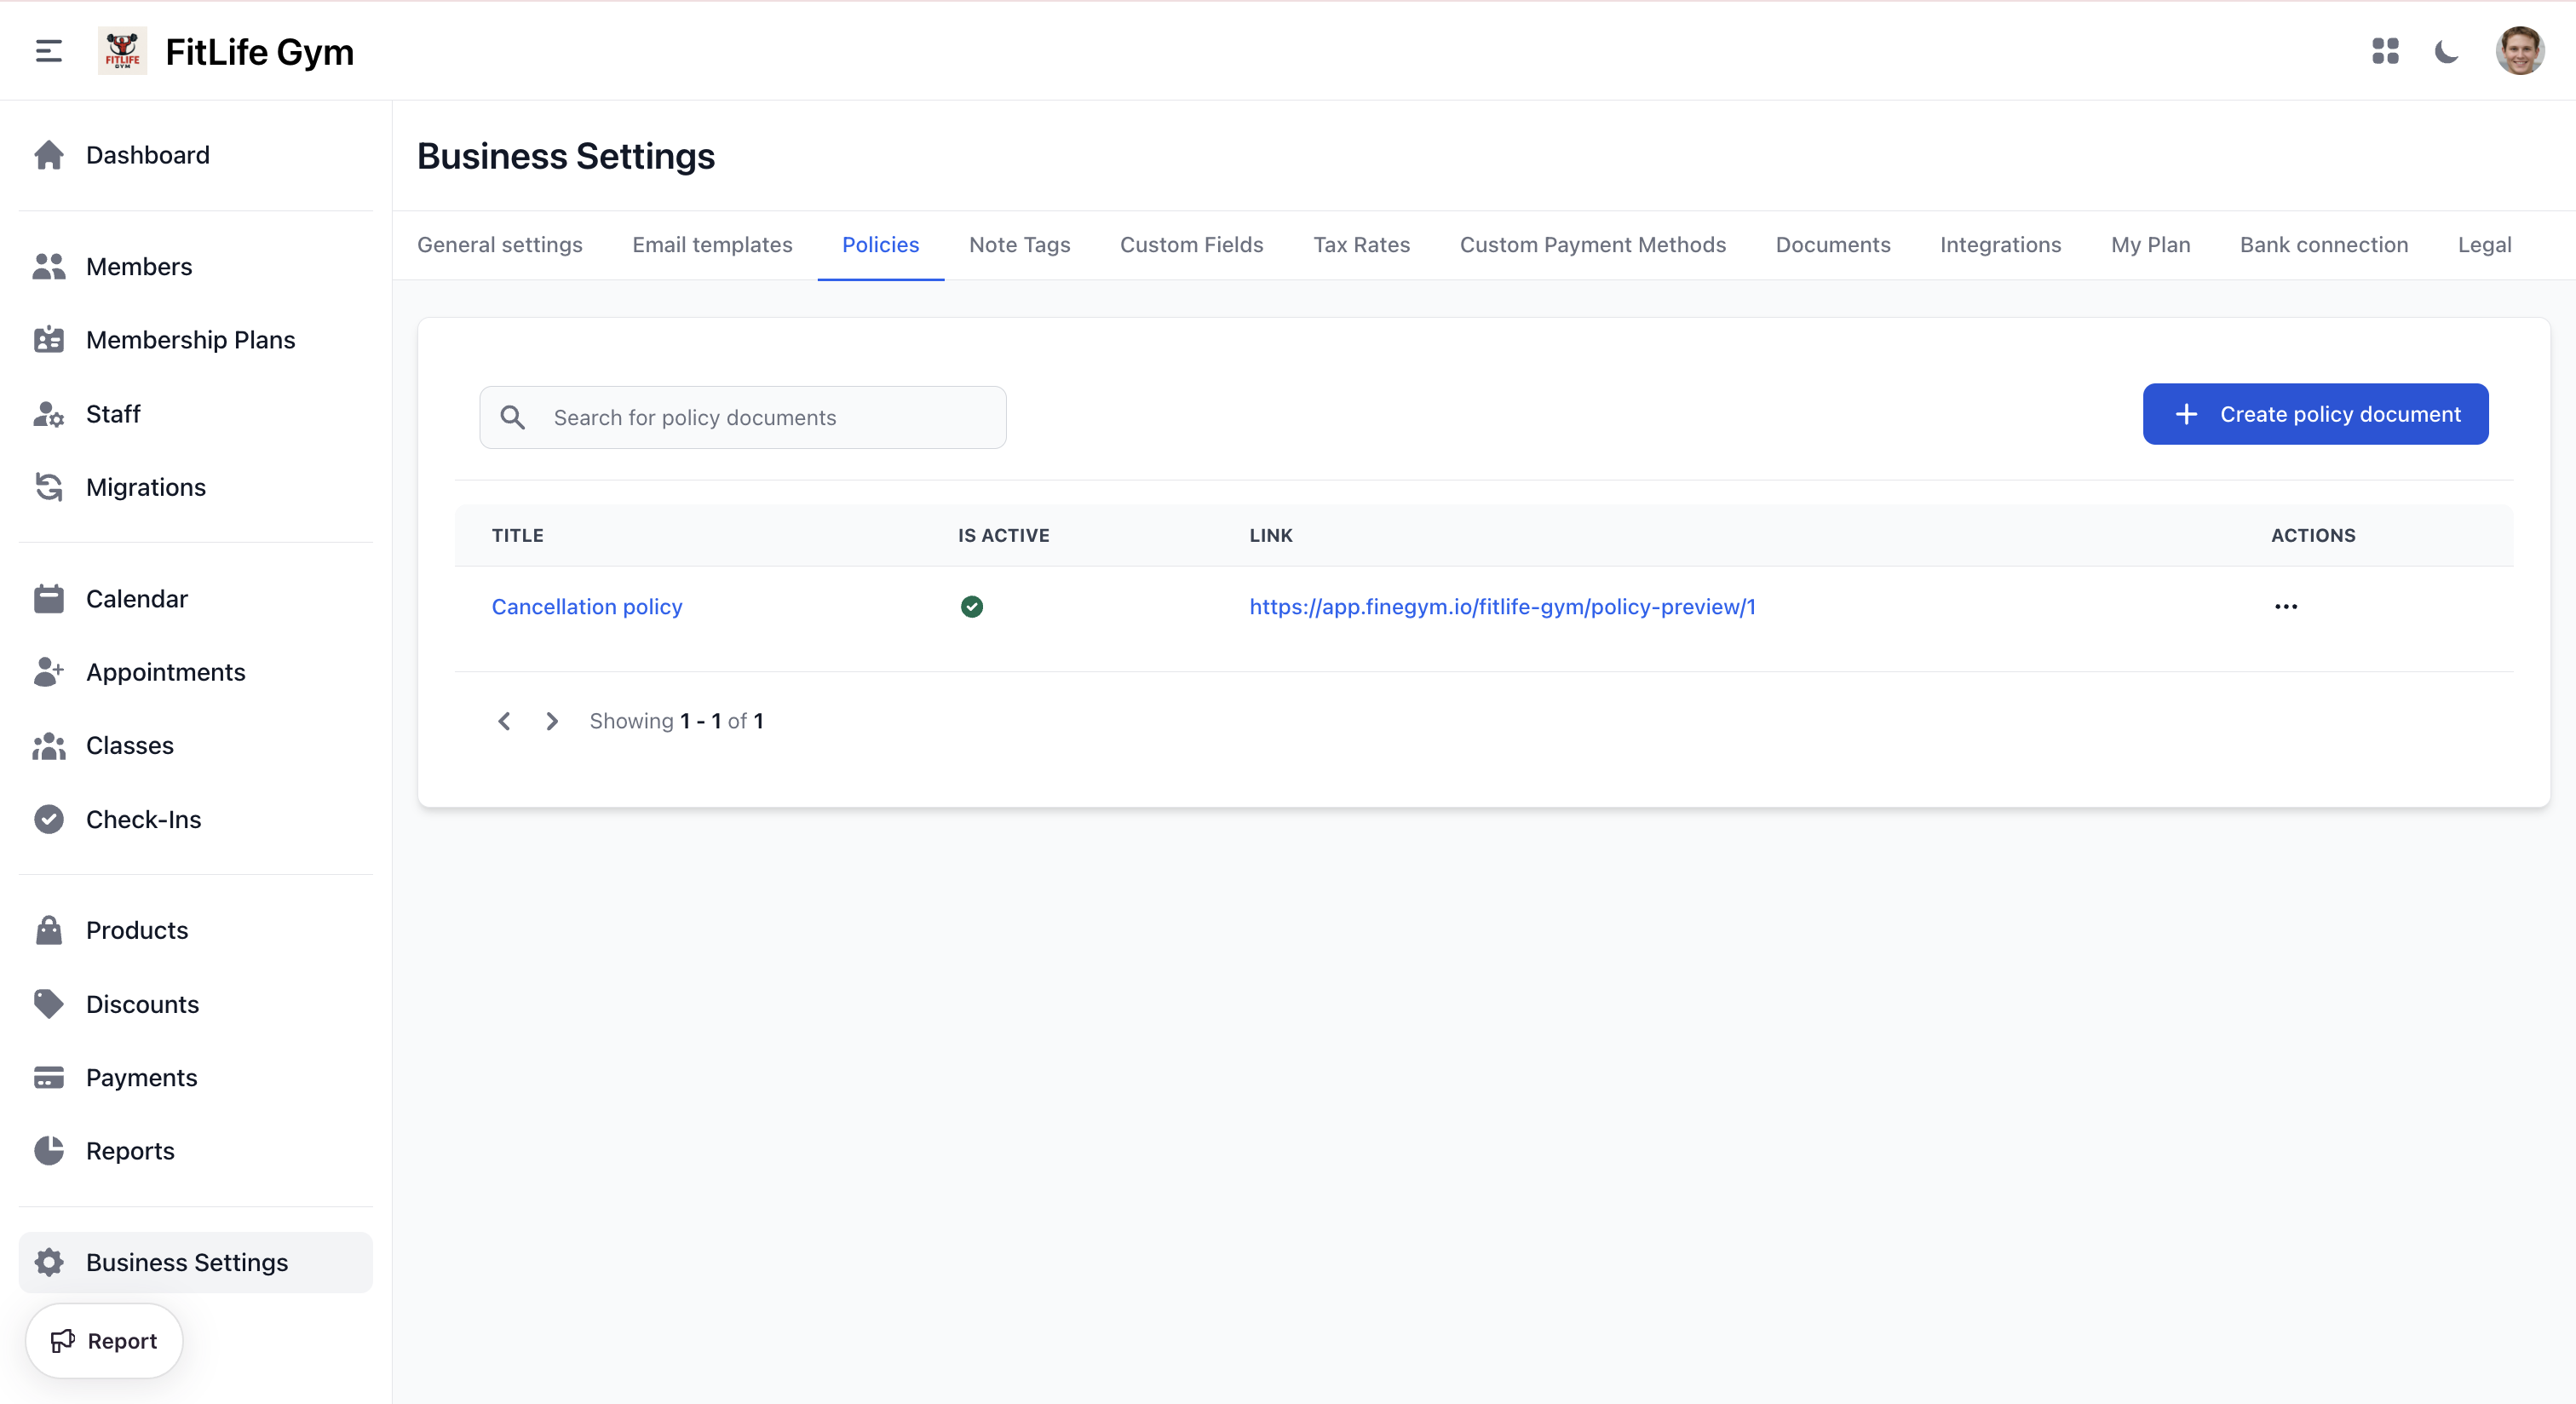Switch to the Email templates tab

[712, 245]
